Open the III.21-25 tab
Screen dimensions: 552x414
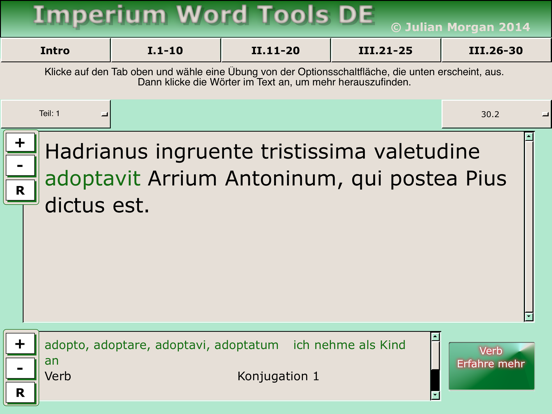(386, 50)
